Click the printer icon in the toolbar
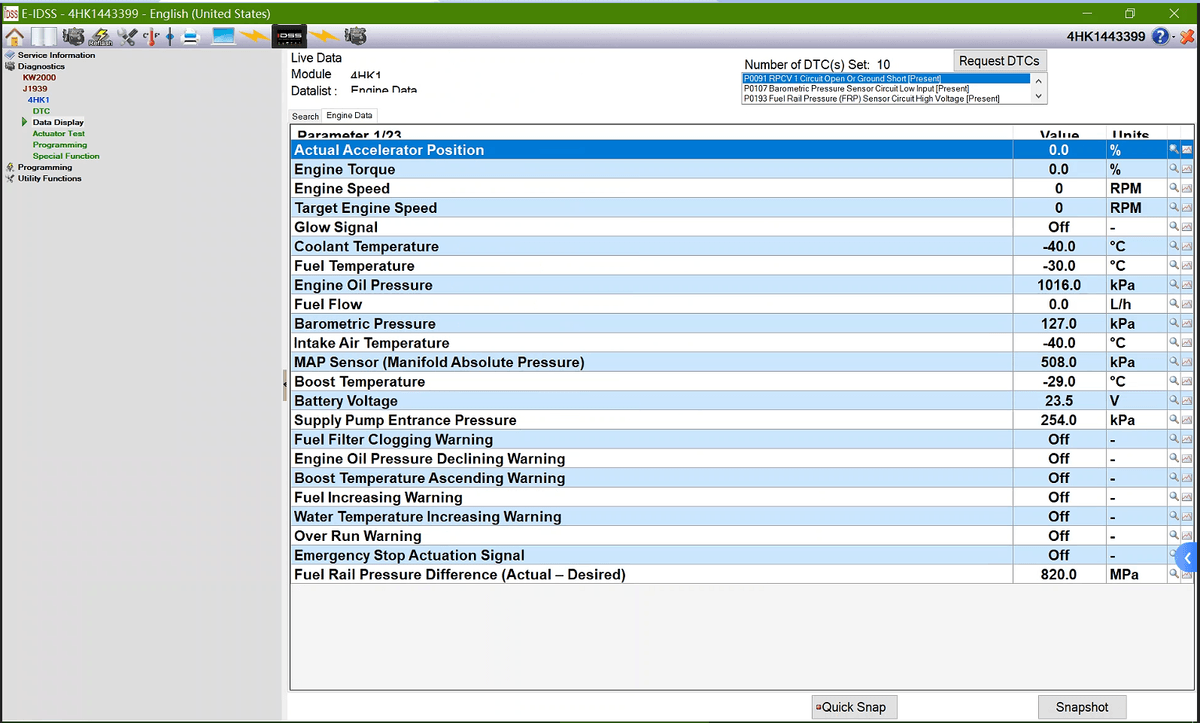The width and height of the screenshot is (1200, 723). click(191, 36)
